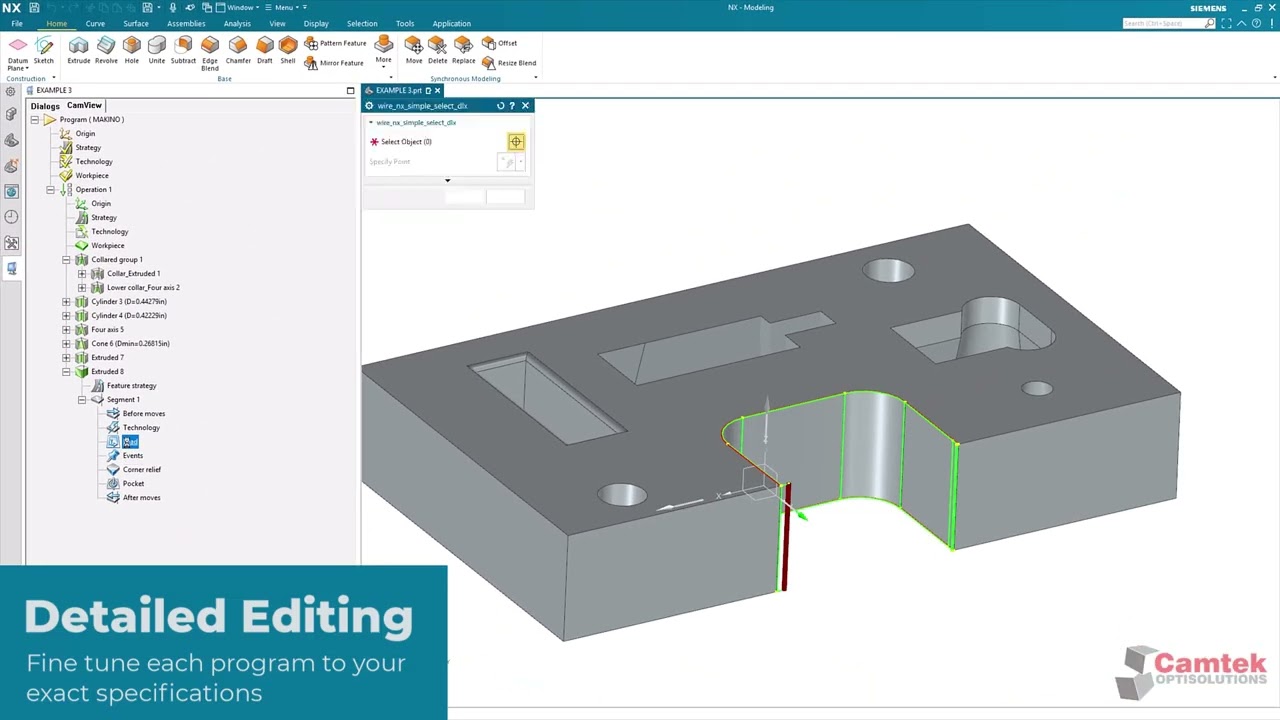Click the Offset Region tool
Viewport: 1280px width, 720px height.
(499, 43)
